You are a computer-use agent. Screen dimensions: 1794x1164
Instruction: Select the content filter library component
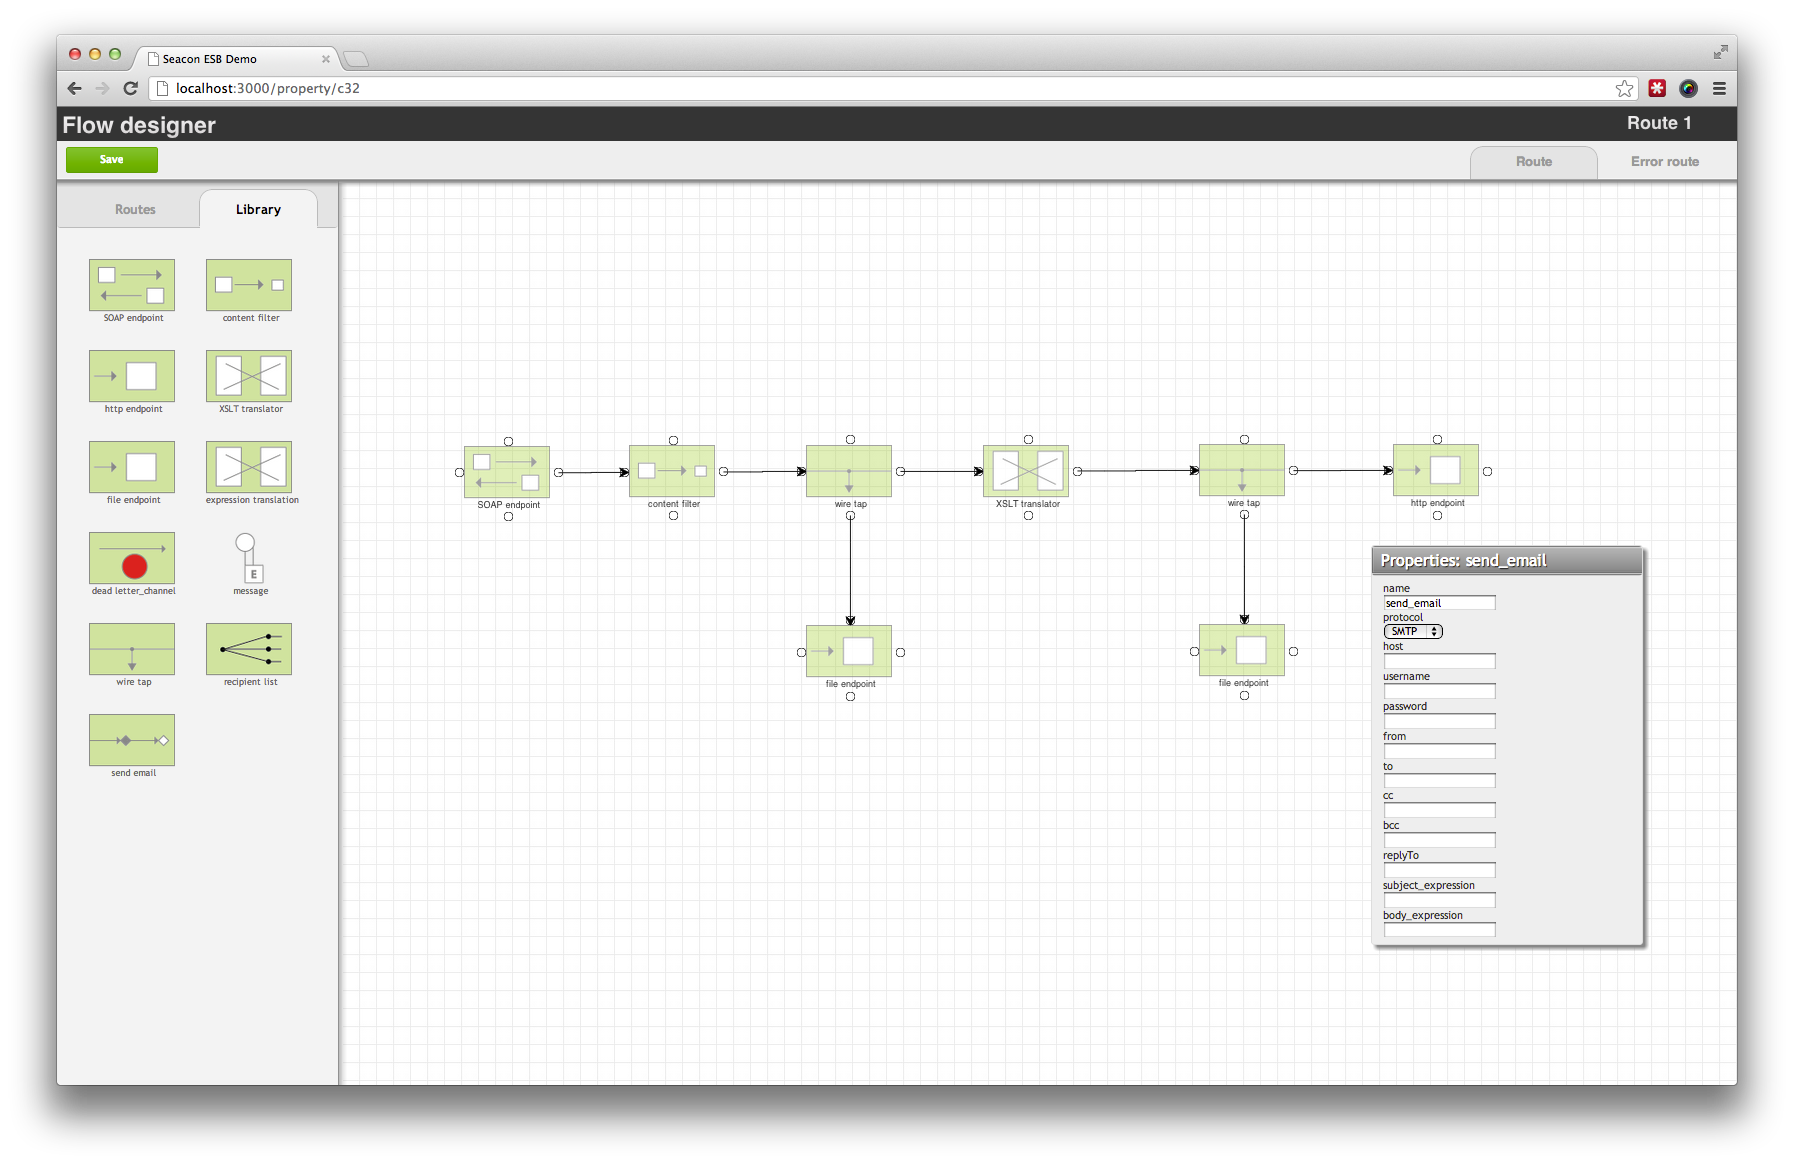(249, 285)
